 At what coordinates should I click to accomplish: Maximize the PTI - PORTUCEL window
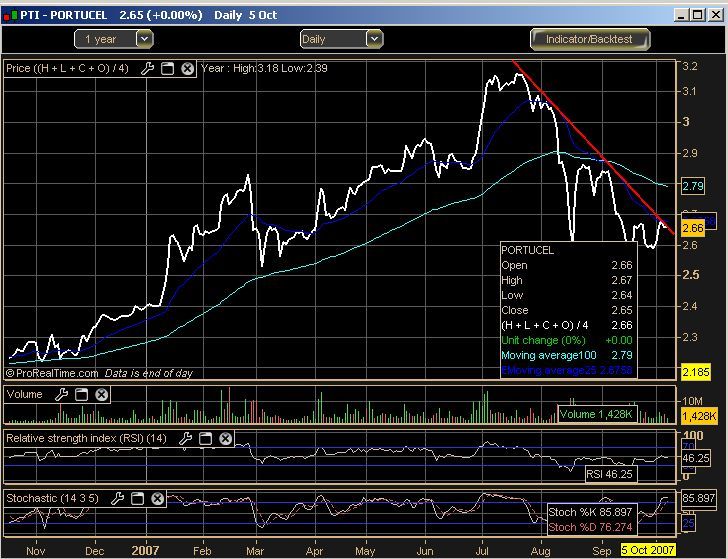697,15
